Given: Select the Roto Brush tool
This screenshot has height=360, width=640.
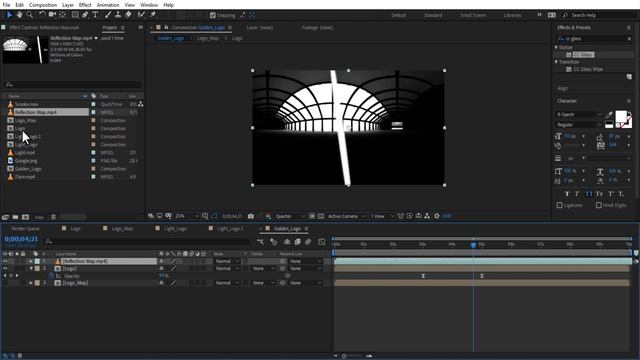Looking at the screenshot, I should [x=141, y=15].
